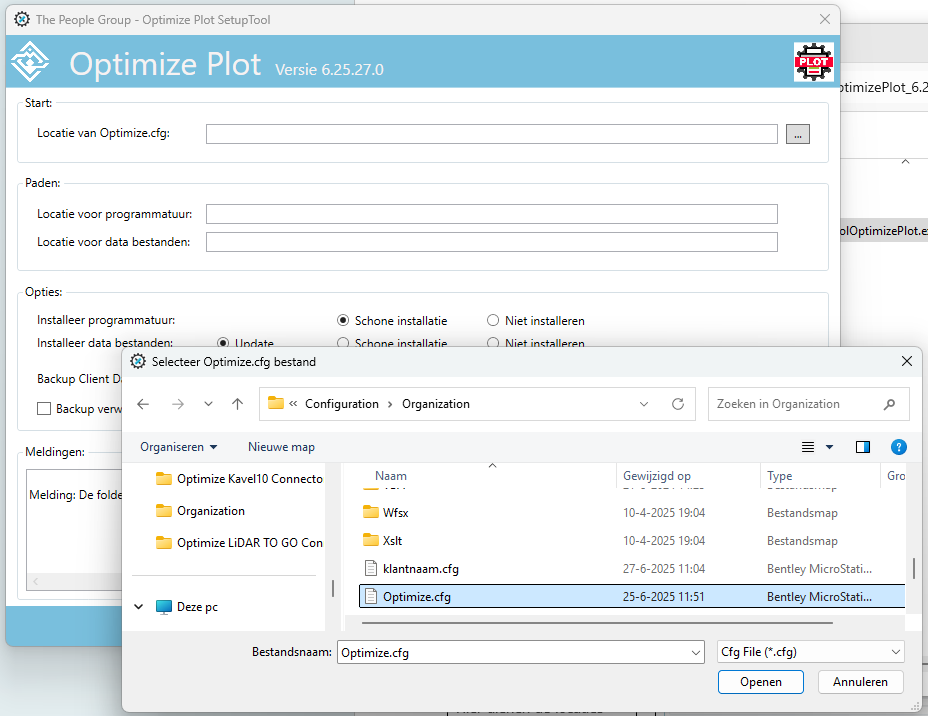Open the view layout options icon

(808, 447)
